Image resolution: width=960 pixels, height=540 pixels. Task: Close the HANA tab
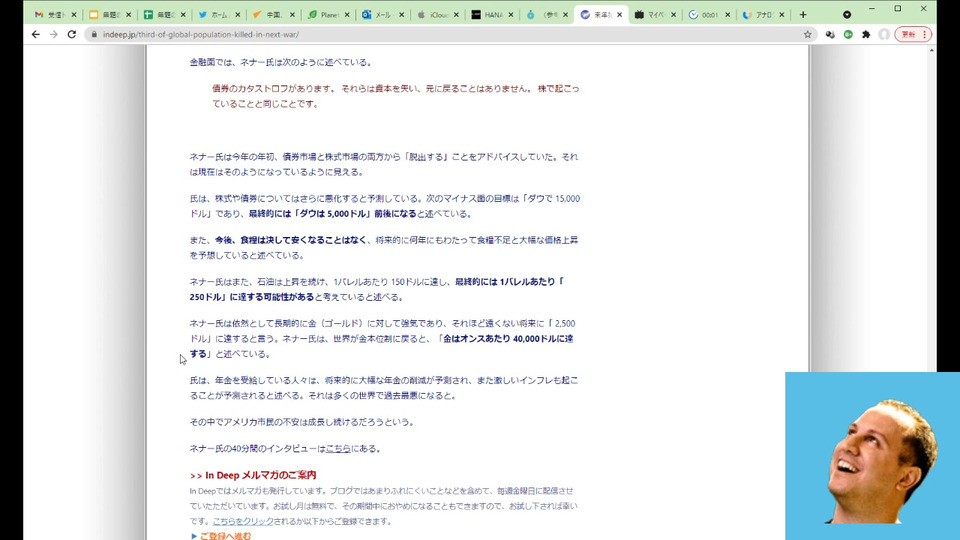pyautogui.click(x=511, y=15)
